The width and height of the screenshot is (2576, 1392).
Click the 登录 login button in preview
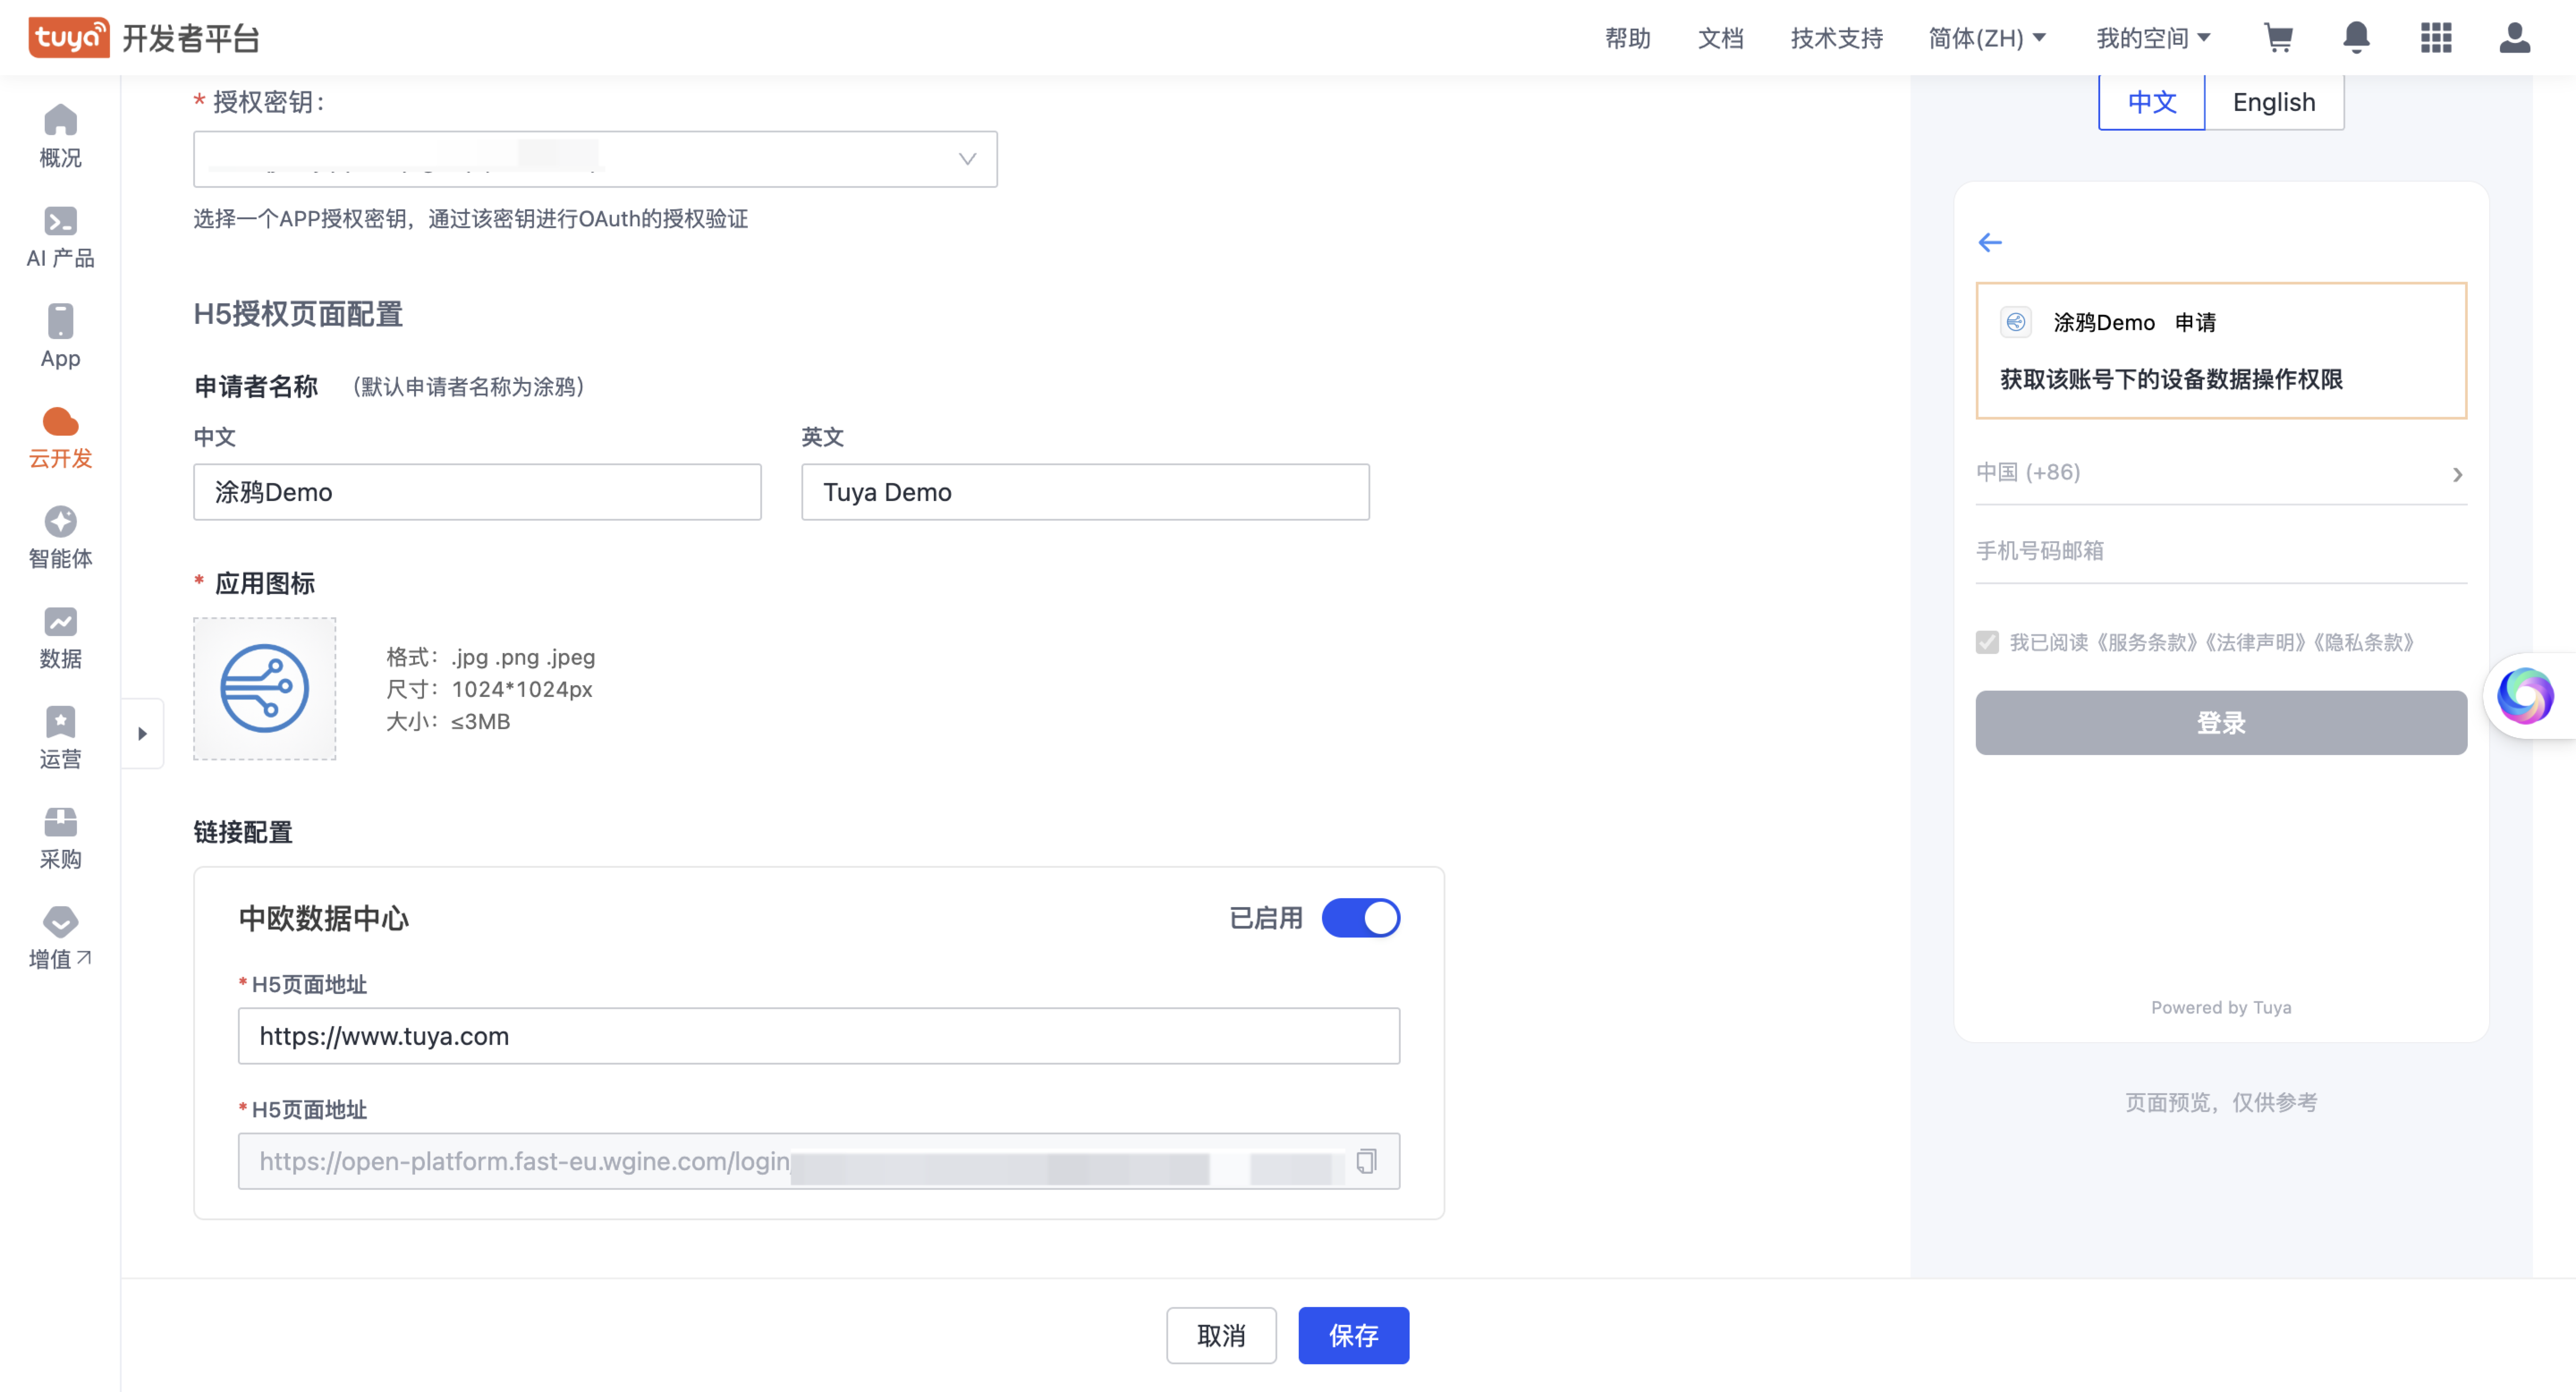tap(2220, 722)
